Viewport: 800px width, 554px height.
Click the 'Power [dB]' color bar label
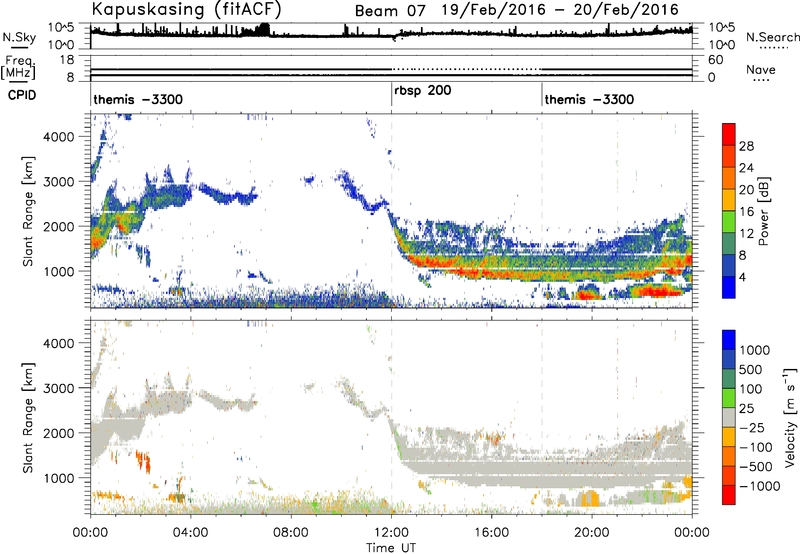tap(763, 211)
